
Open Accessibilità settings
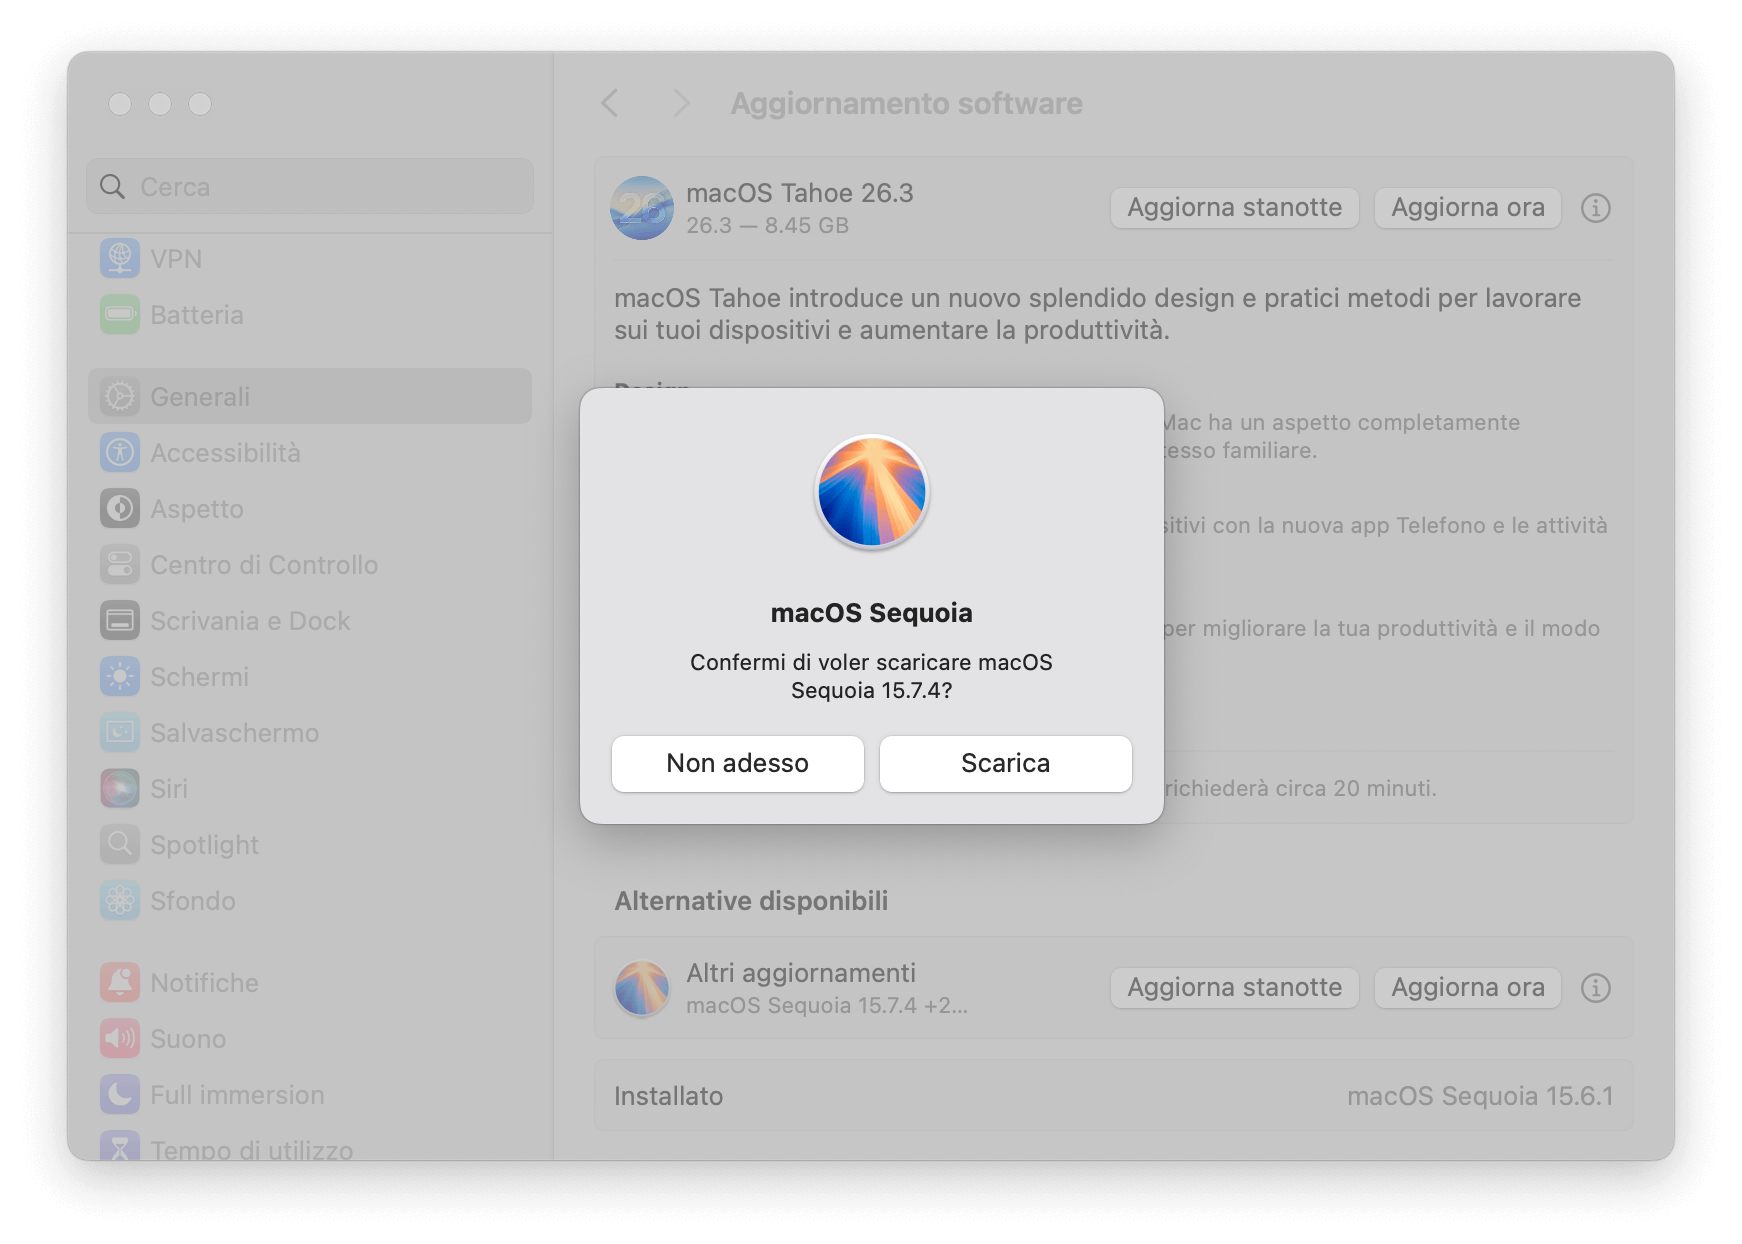pos(310,452)
